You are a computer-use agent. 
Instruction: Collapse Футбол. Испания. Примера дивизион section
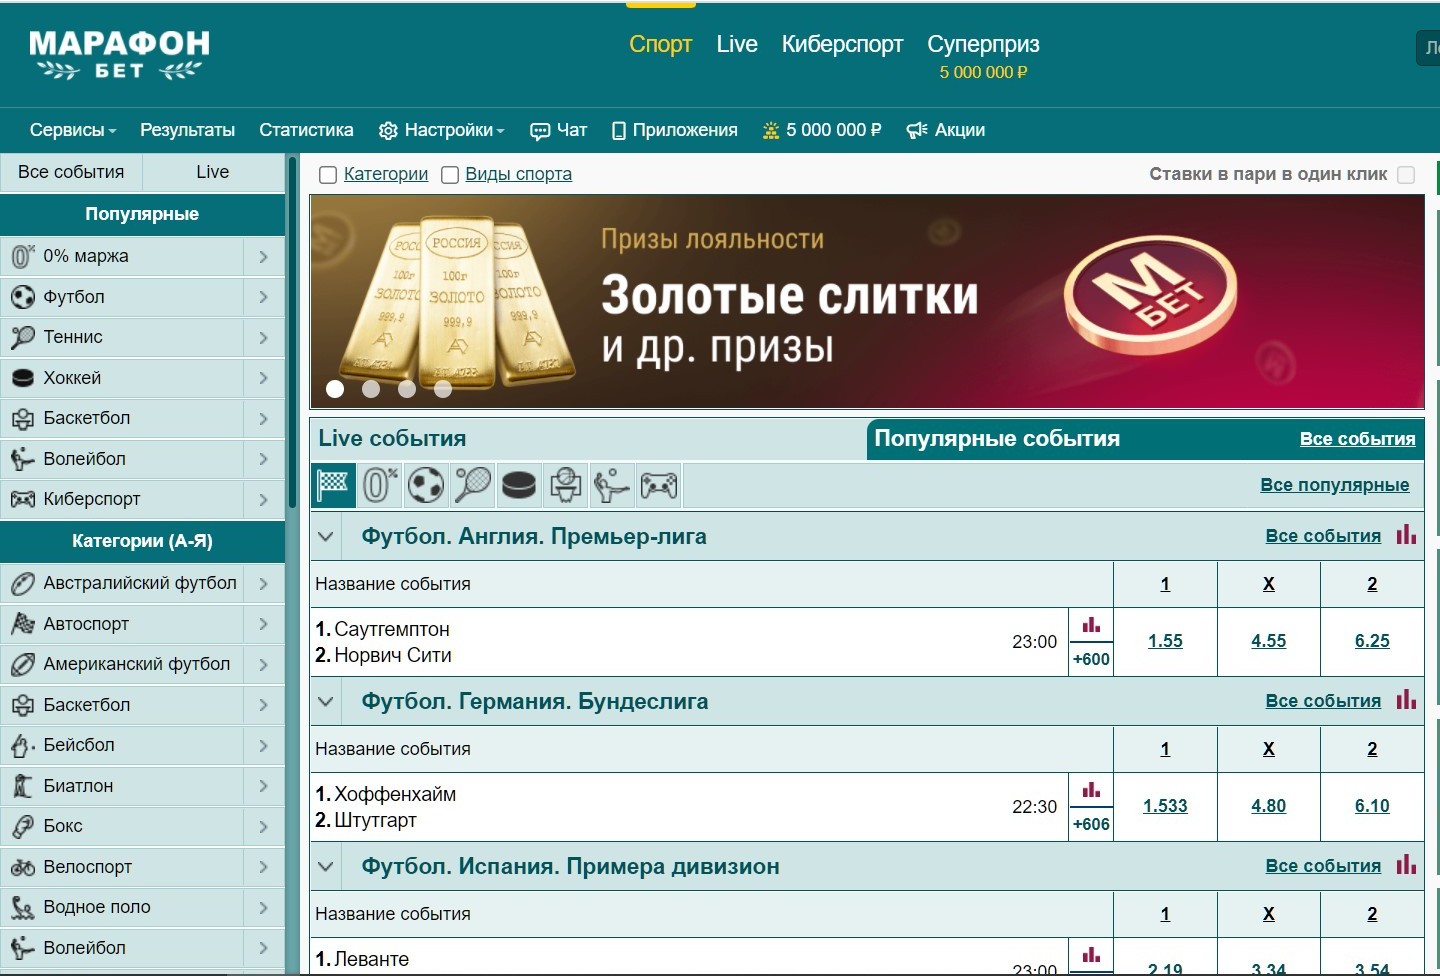pos(325,866)
